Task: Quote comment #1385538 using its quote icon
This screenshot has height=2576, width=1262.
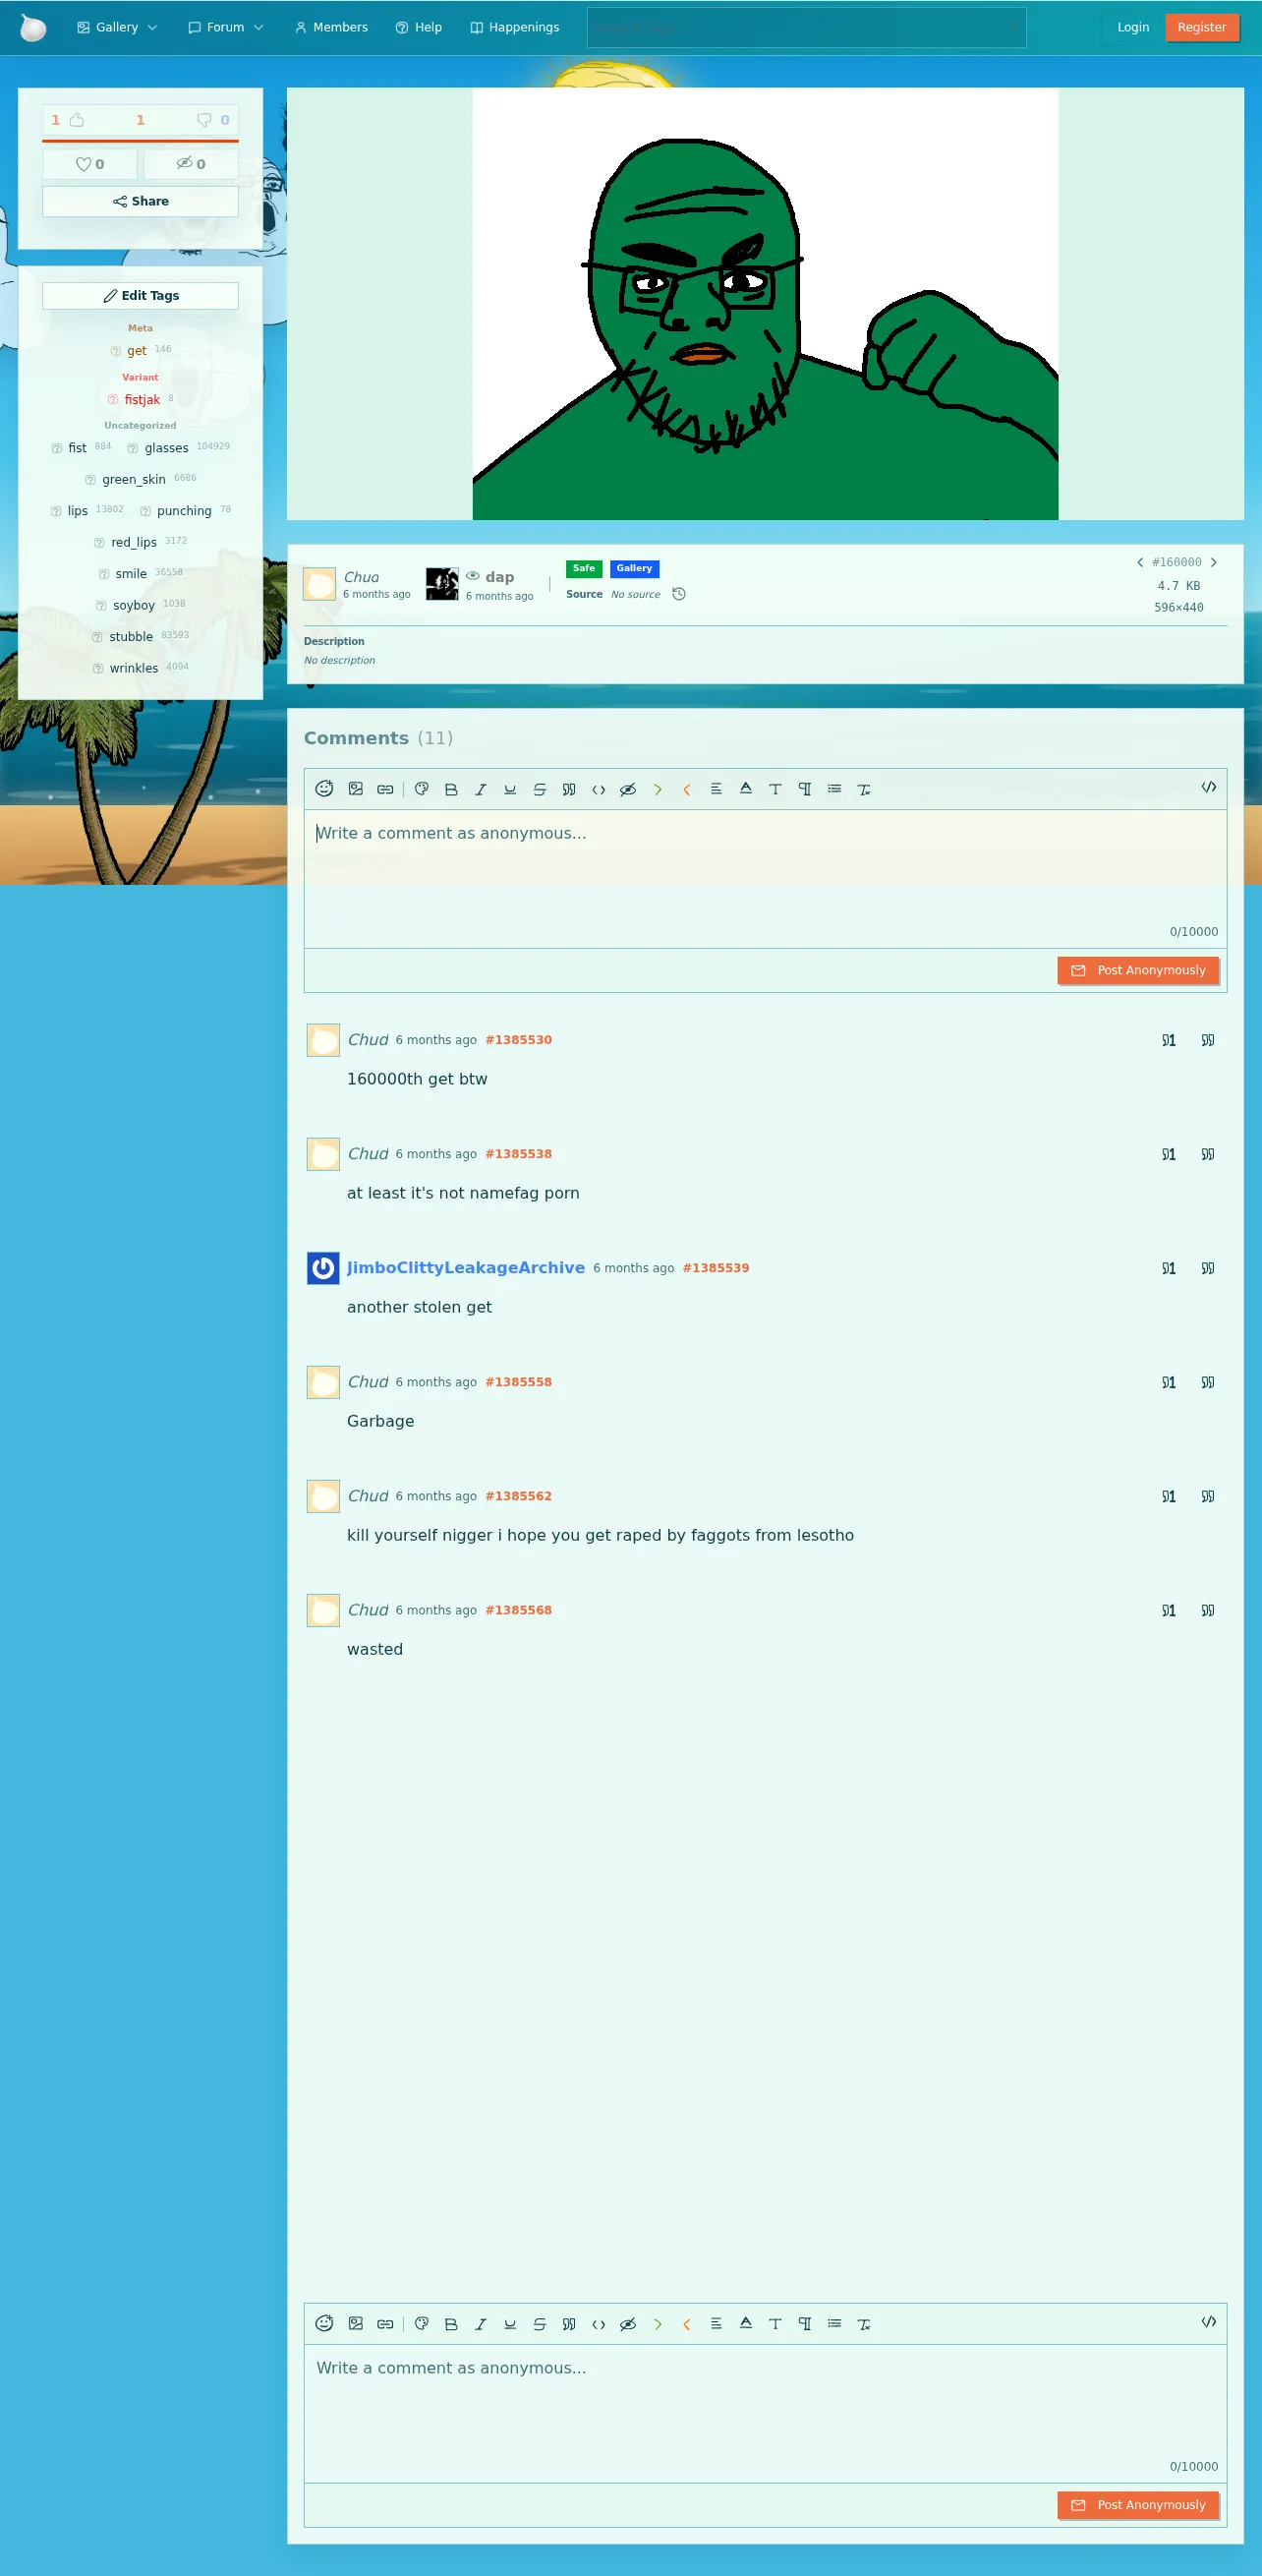Action: [x=1208, y=1154]
